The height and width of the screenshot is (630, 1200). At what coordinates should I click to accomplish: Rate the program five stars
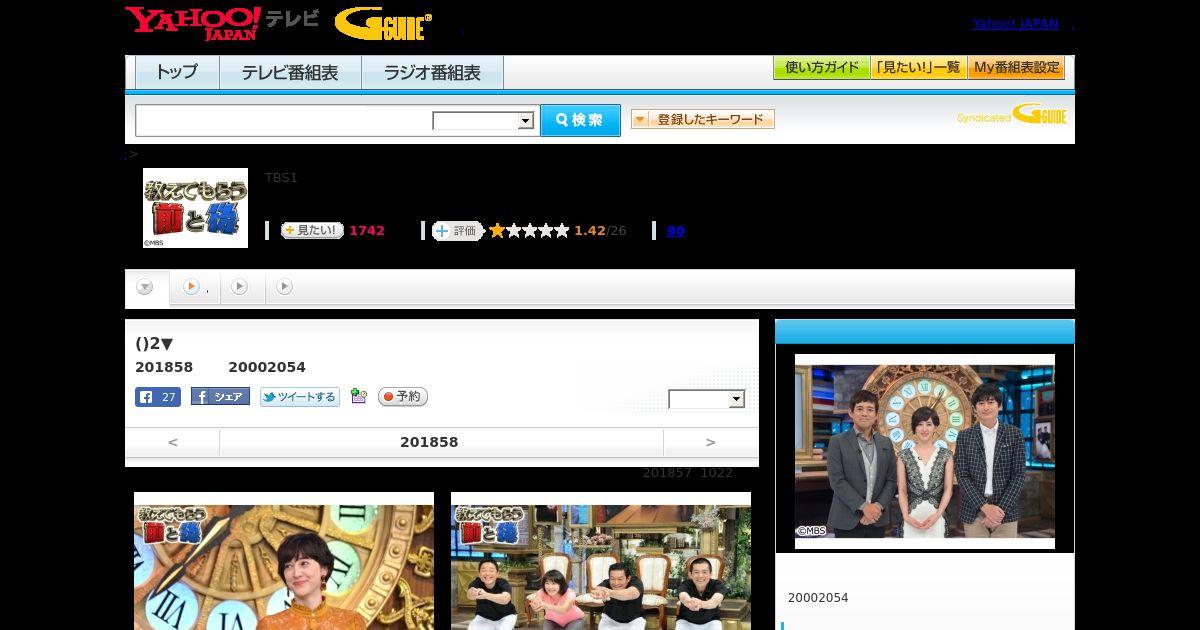[x=561, y=231]
